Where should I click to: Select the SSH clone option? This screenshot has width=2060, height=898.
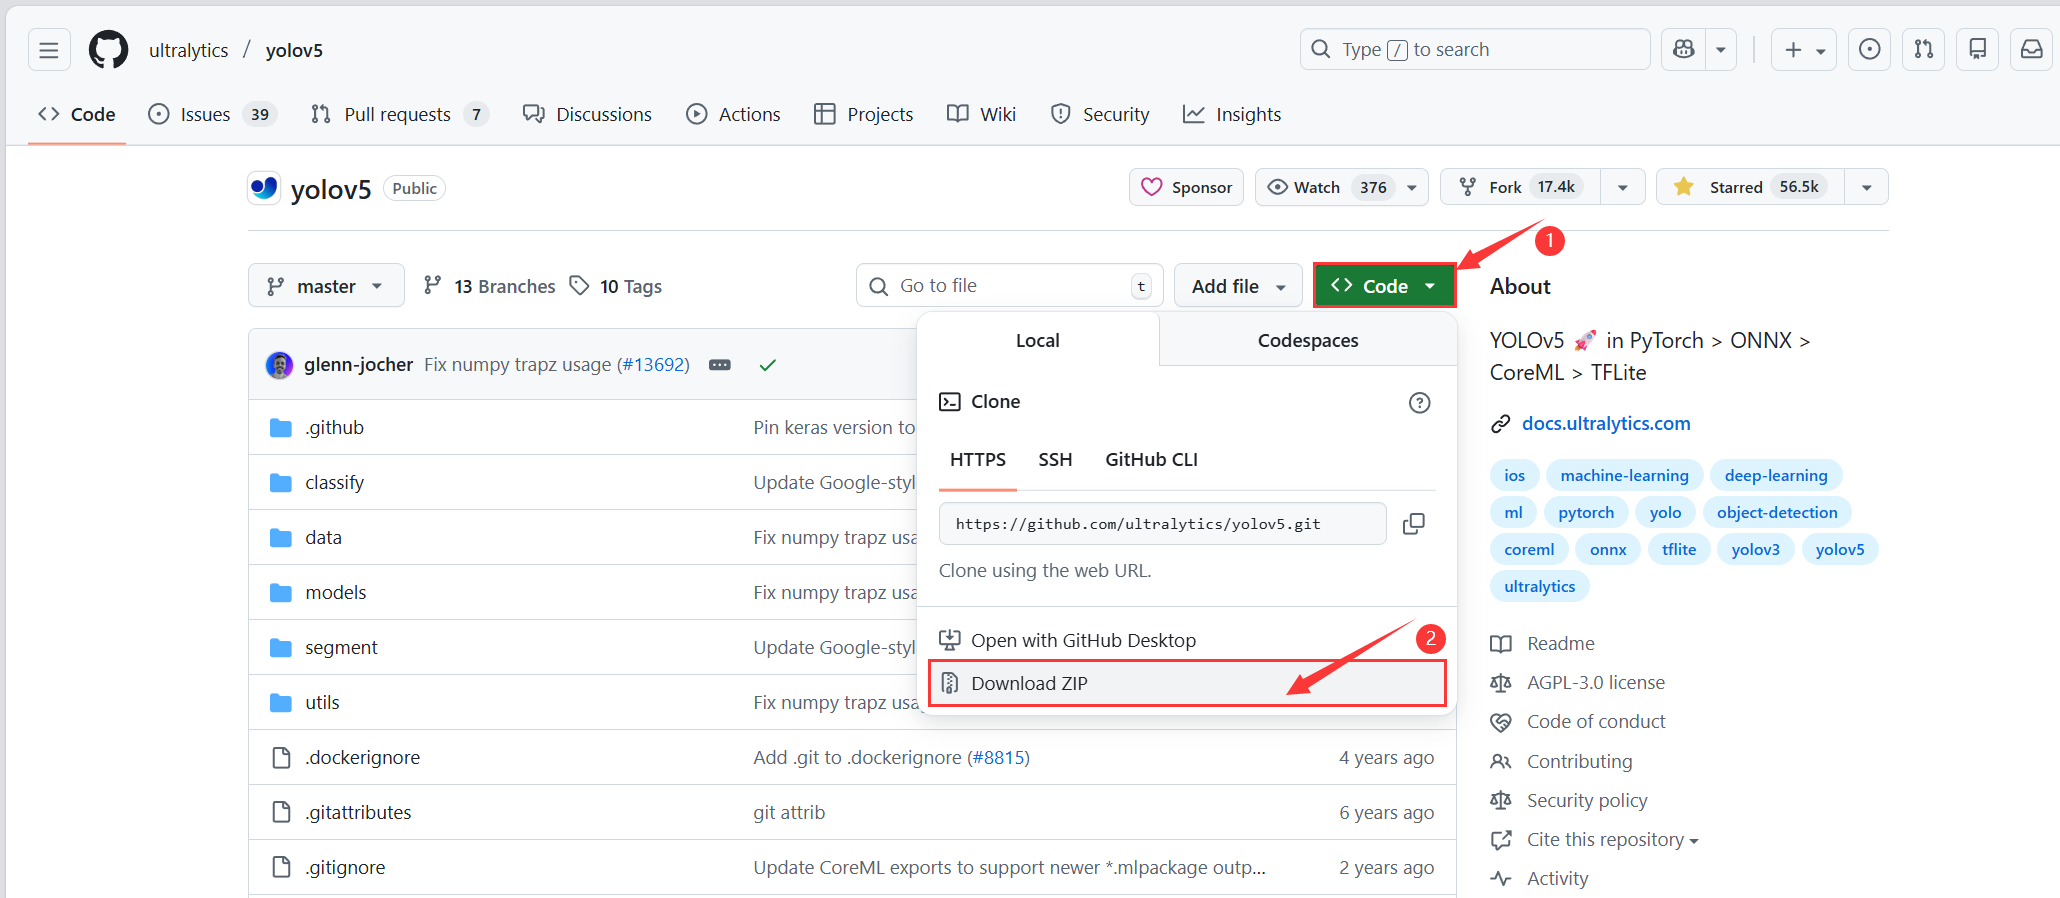click(1055, 459)
